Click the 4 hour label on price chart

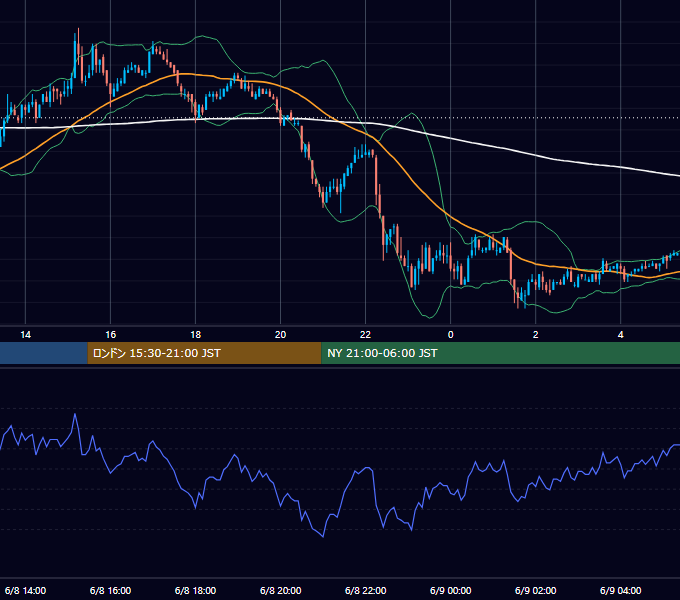tap(621, 335)
